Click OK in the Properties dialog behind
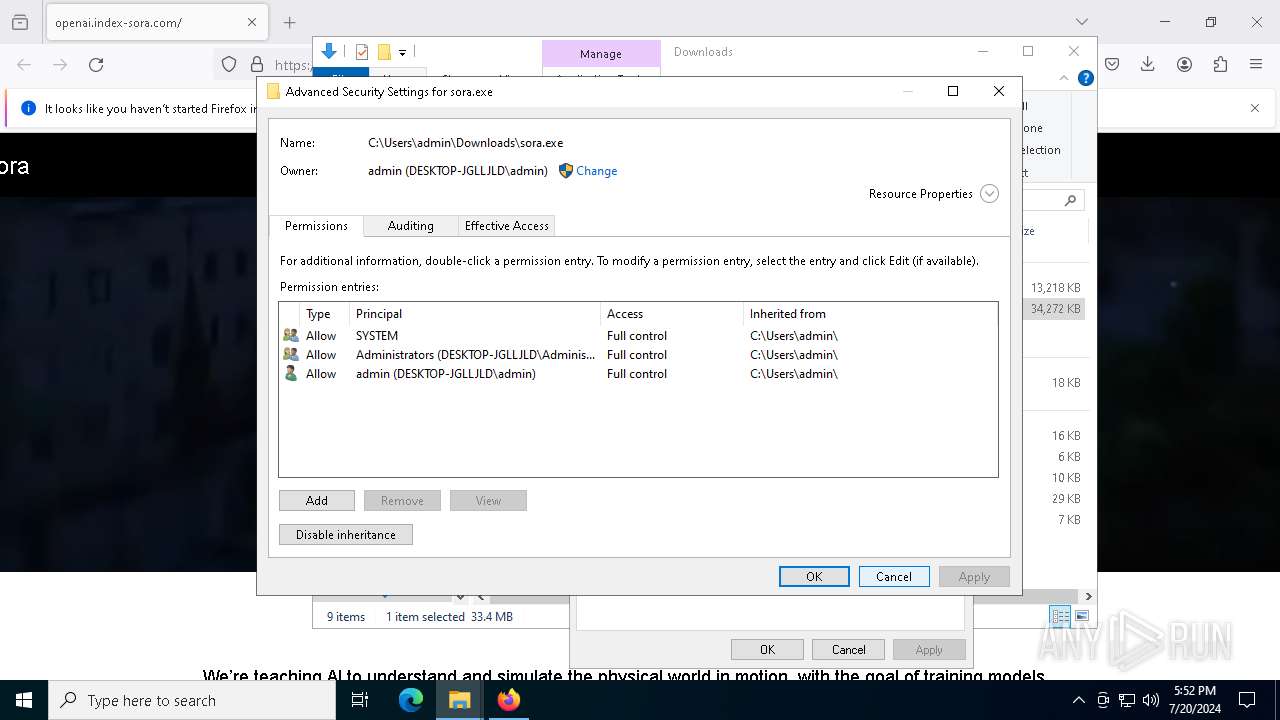Screen dimensions: 1280x720 pyautogui.click(x=767, y=650)
